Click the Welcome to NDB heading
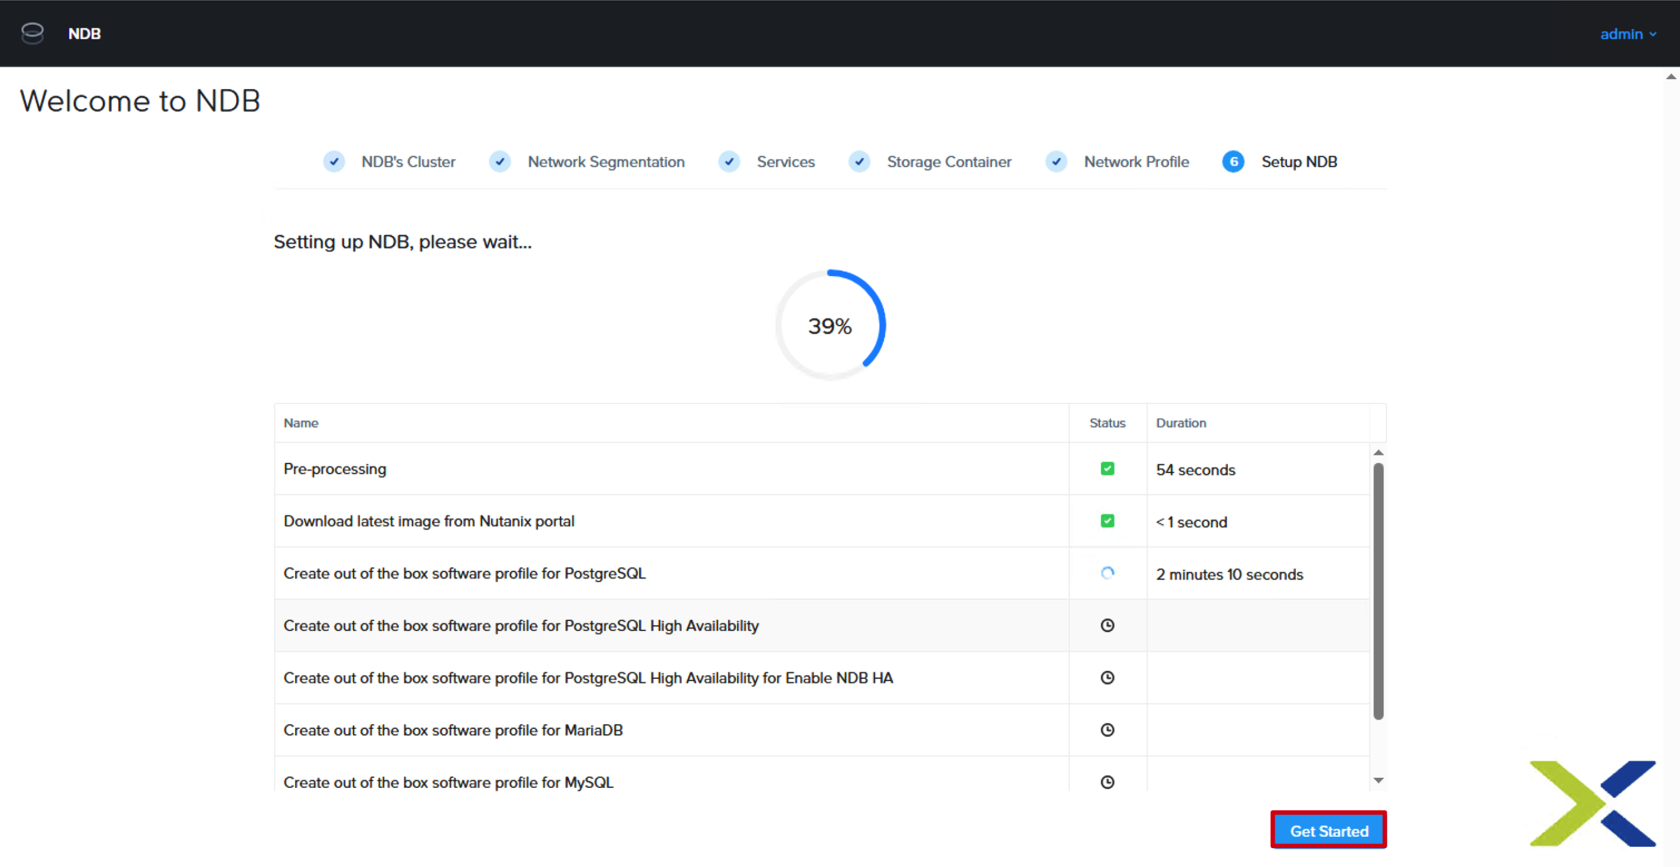Image resolution: width=1680 pixels, height=867 pixels. (x=140, y=101)
